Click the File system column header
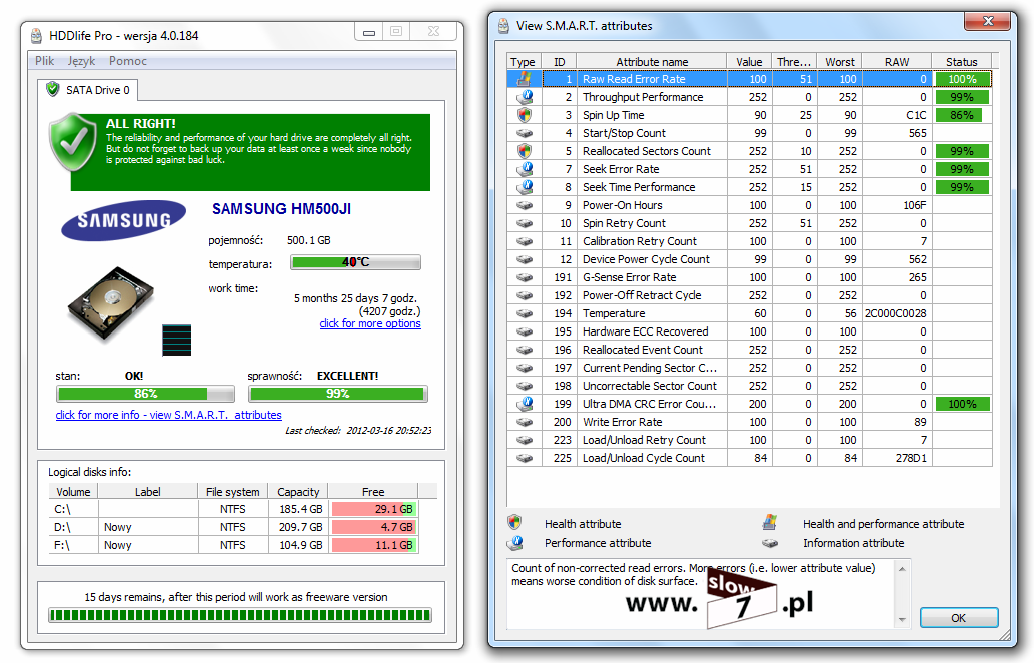The image size is (1034, 663). (232, 491)
